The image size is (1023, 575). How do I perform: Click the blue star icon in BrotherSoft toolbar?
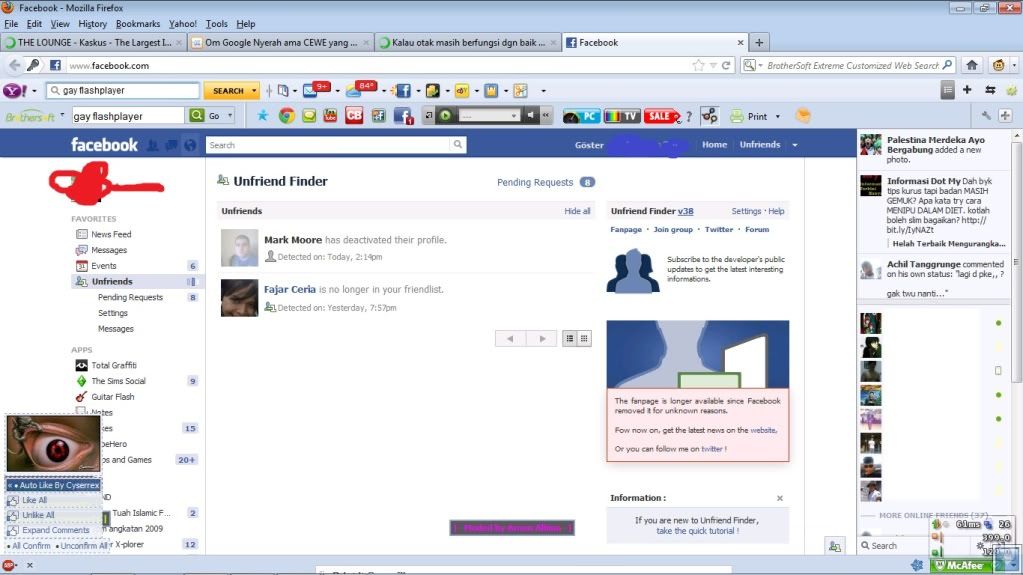point(262,116)
